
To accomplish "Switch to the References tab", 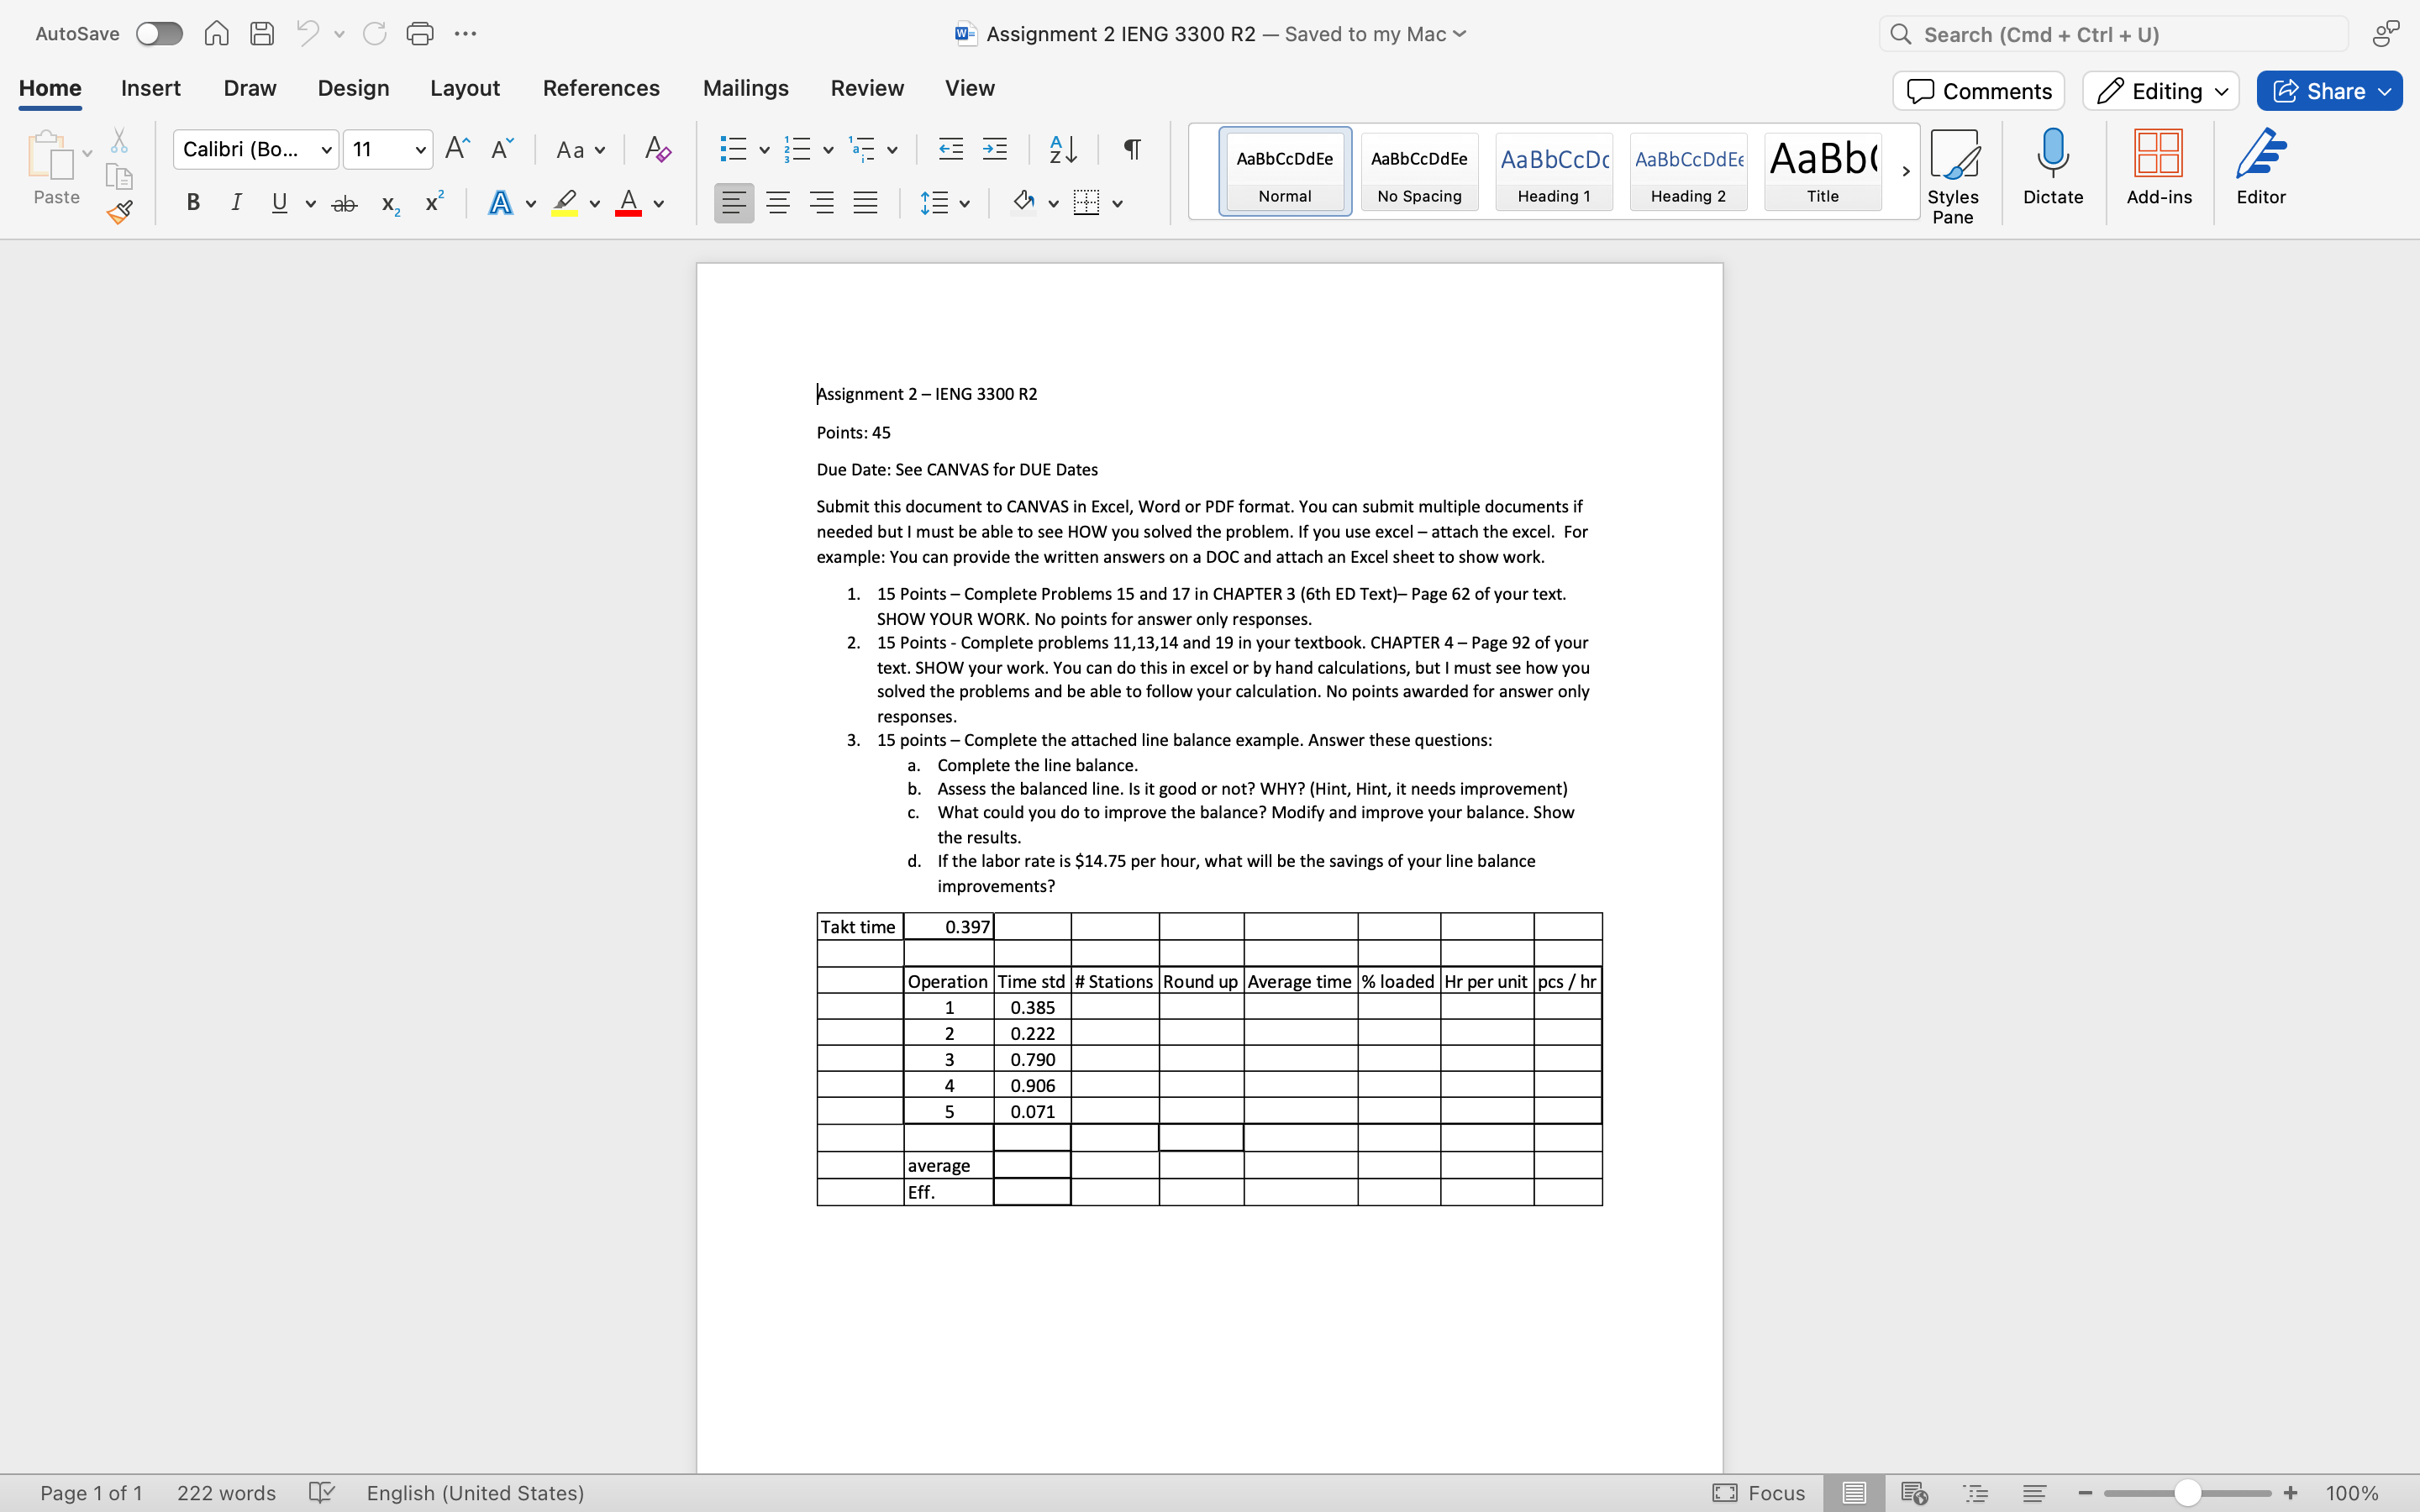I will pos(600,88).
